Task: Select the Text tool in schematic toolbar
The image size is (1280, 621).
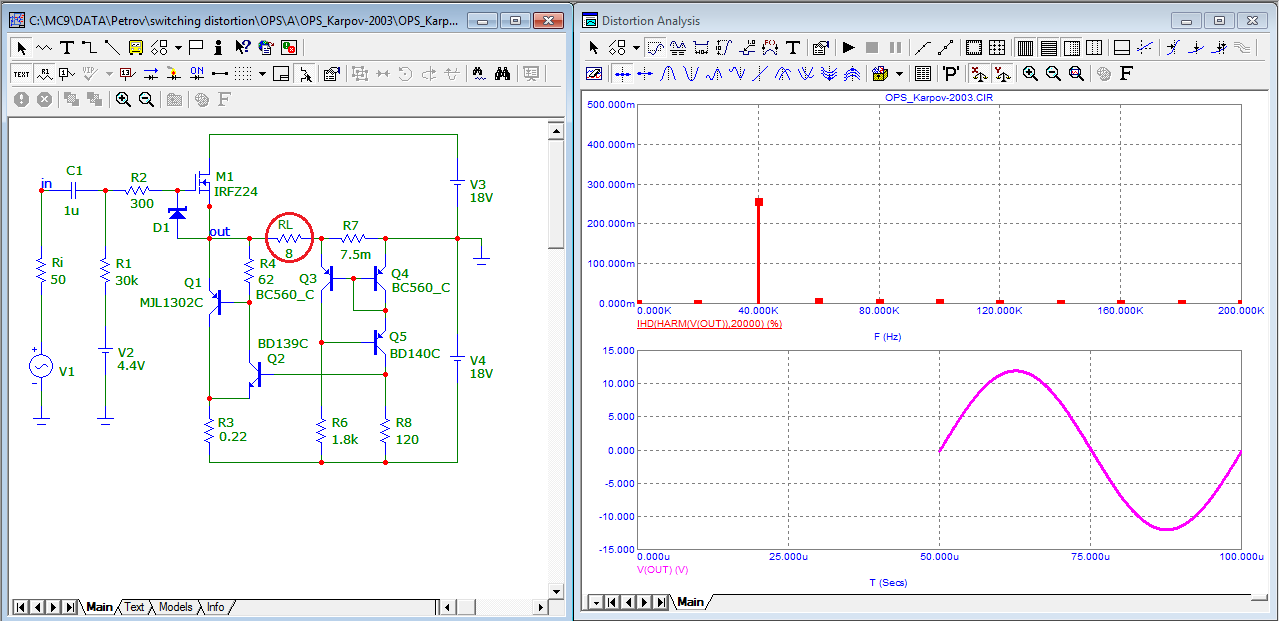Action: click(x=67, y=47)
